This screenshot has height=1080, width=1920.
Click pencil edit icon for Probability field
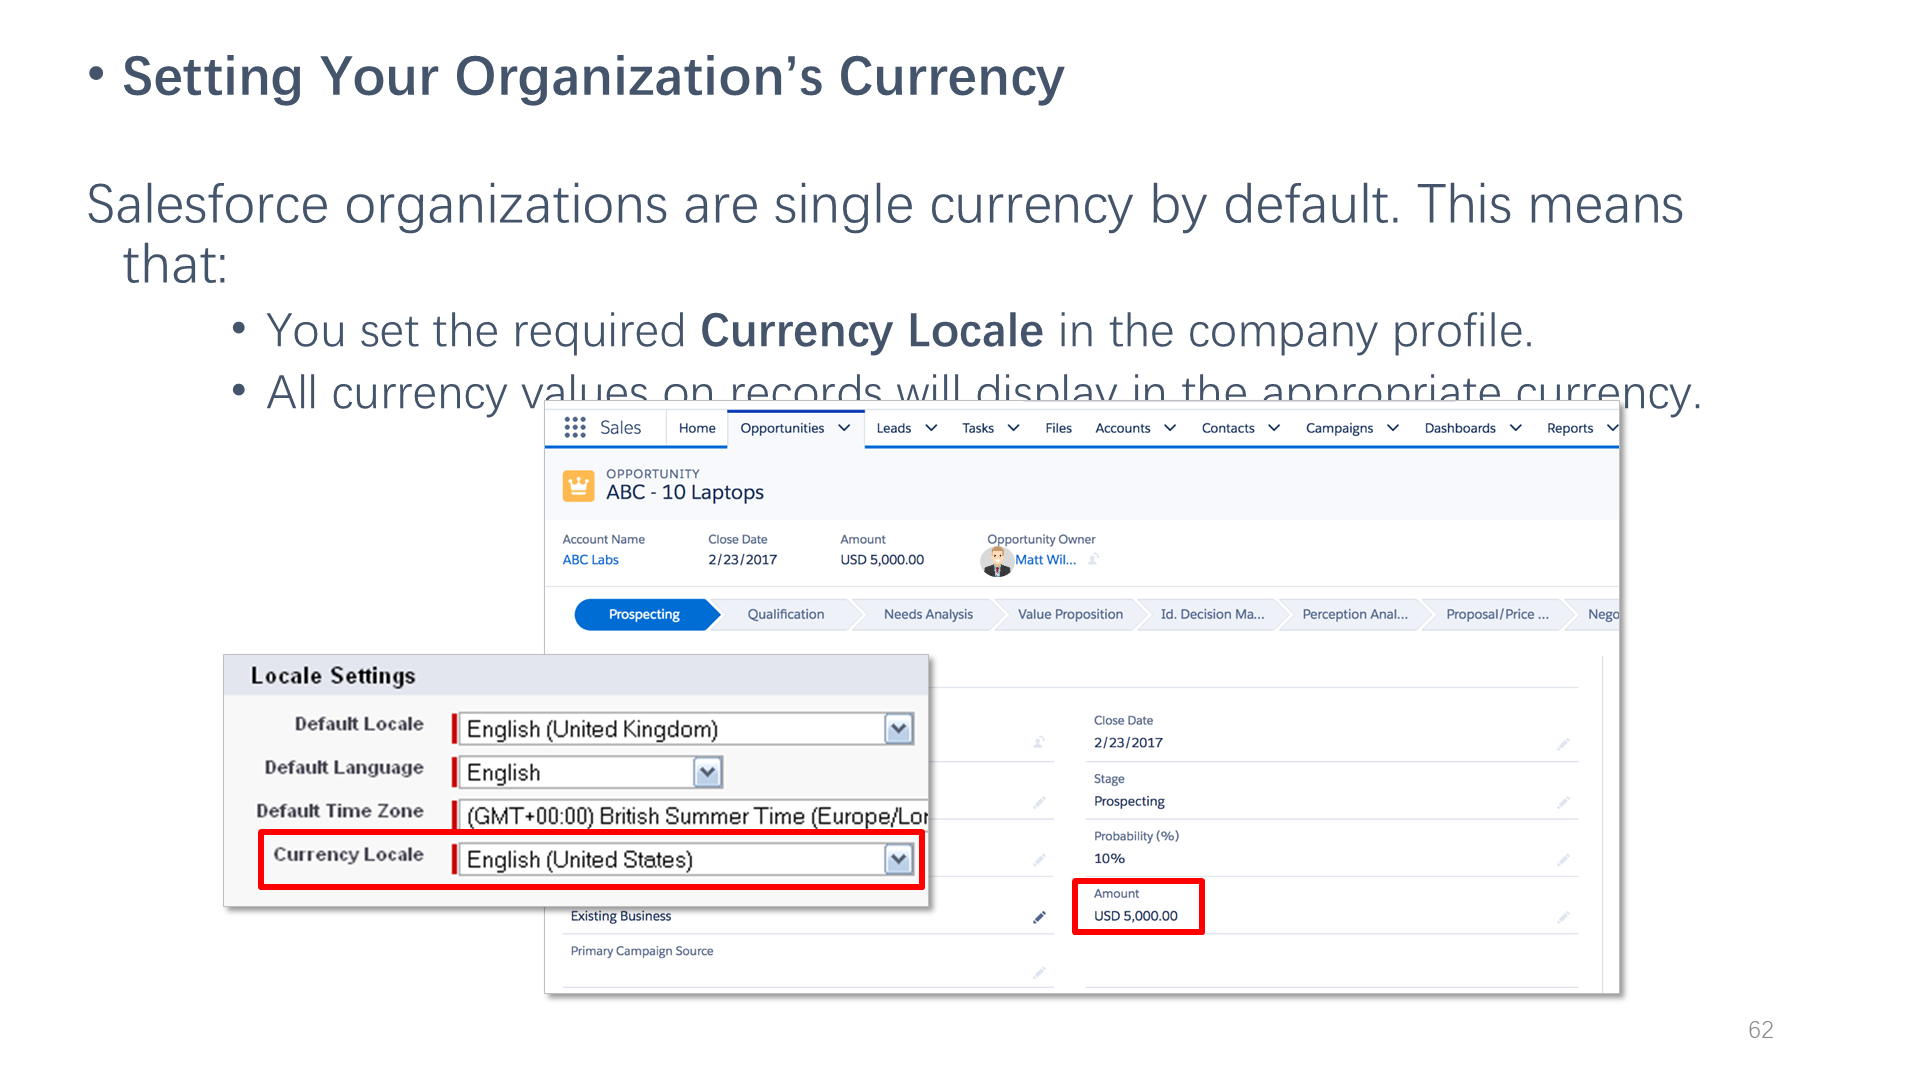point(1563,859)
